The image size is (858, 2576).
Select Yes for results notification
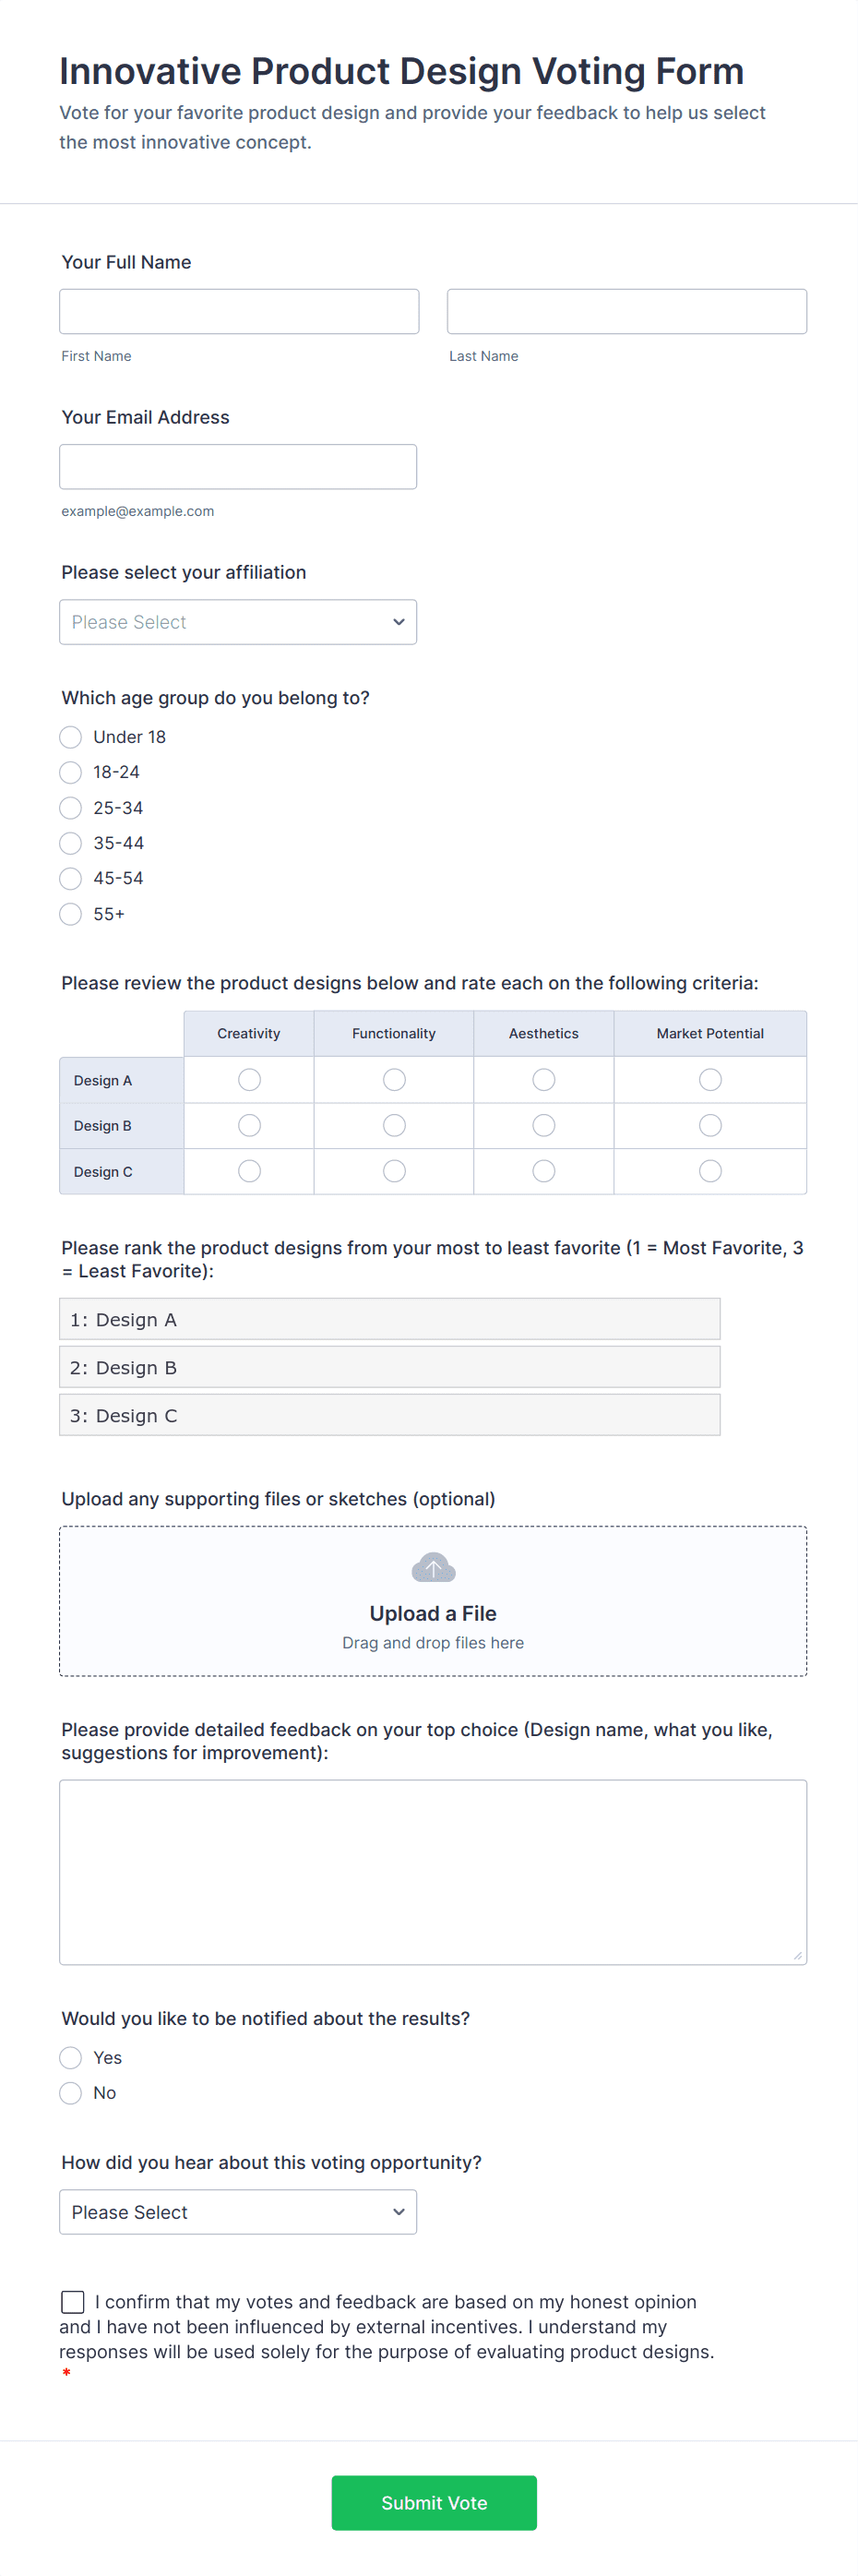[x=71, y=2057]
